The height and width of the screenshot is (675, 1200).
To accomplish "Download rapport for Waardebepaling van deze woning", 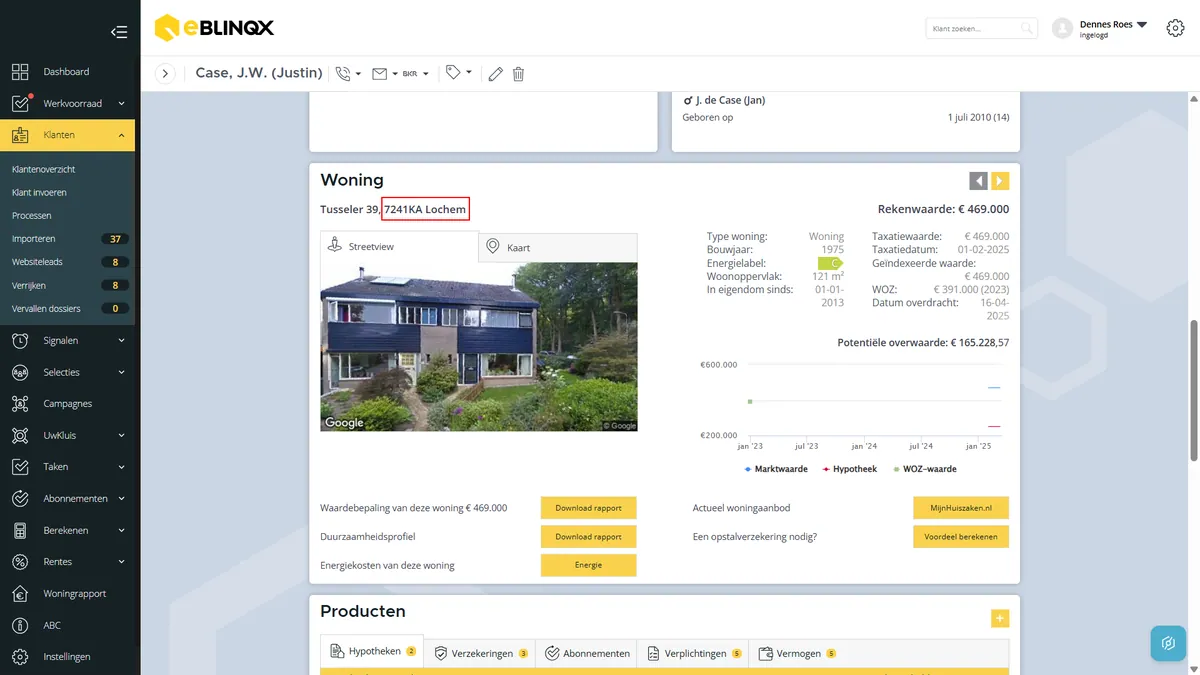I will coord(589,508).
